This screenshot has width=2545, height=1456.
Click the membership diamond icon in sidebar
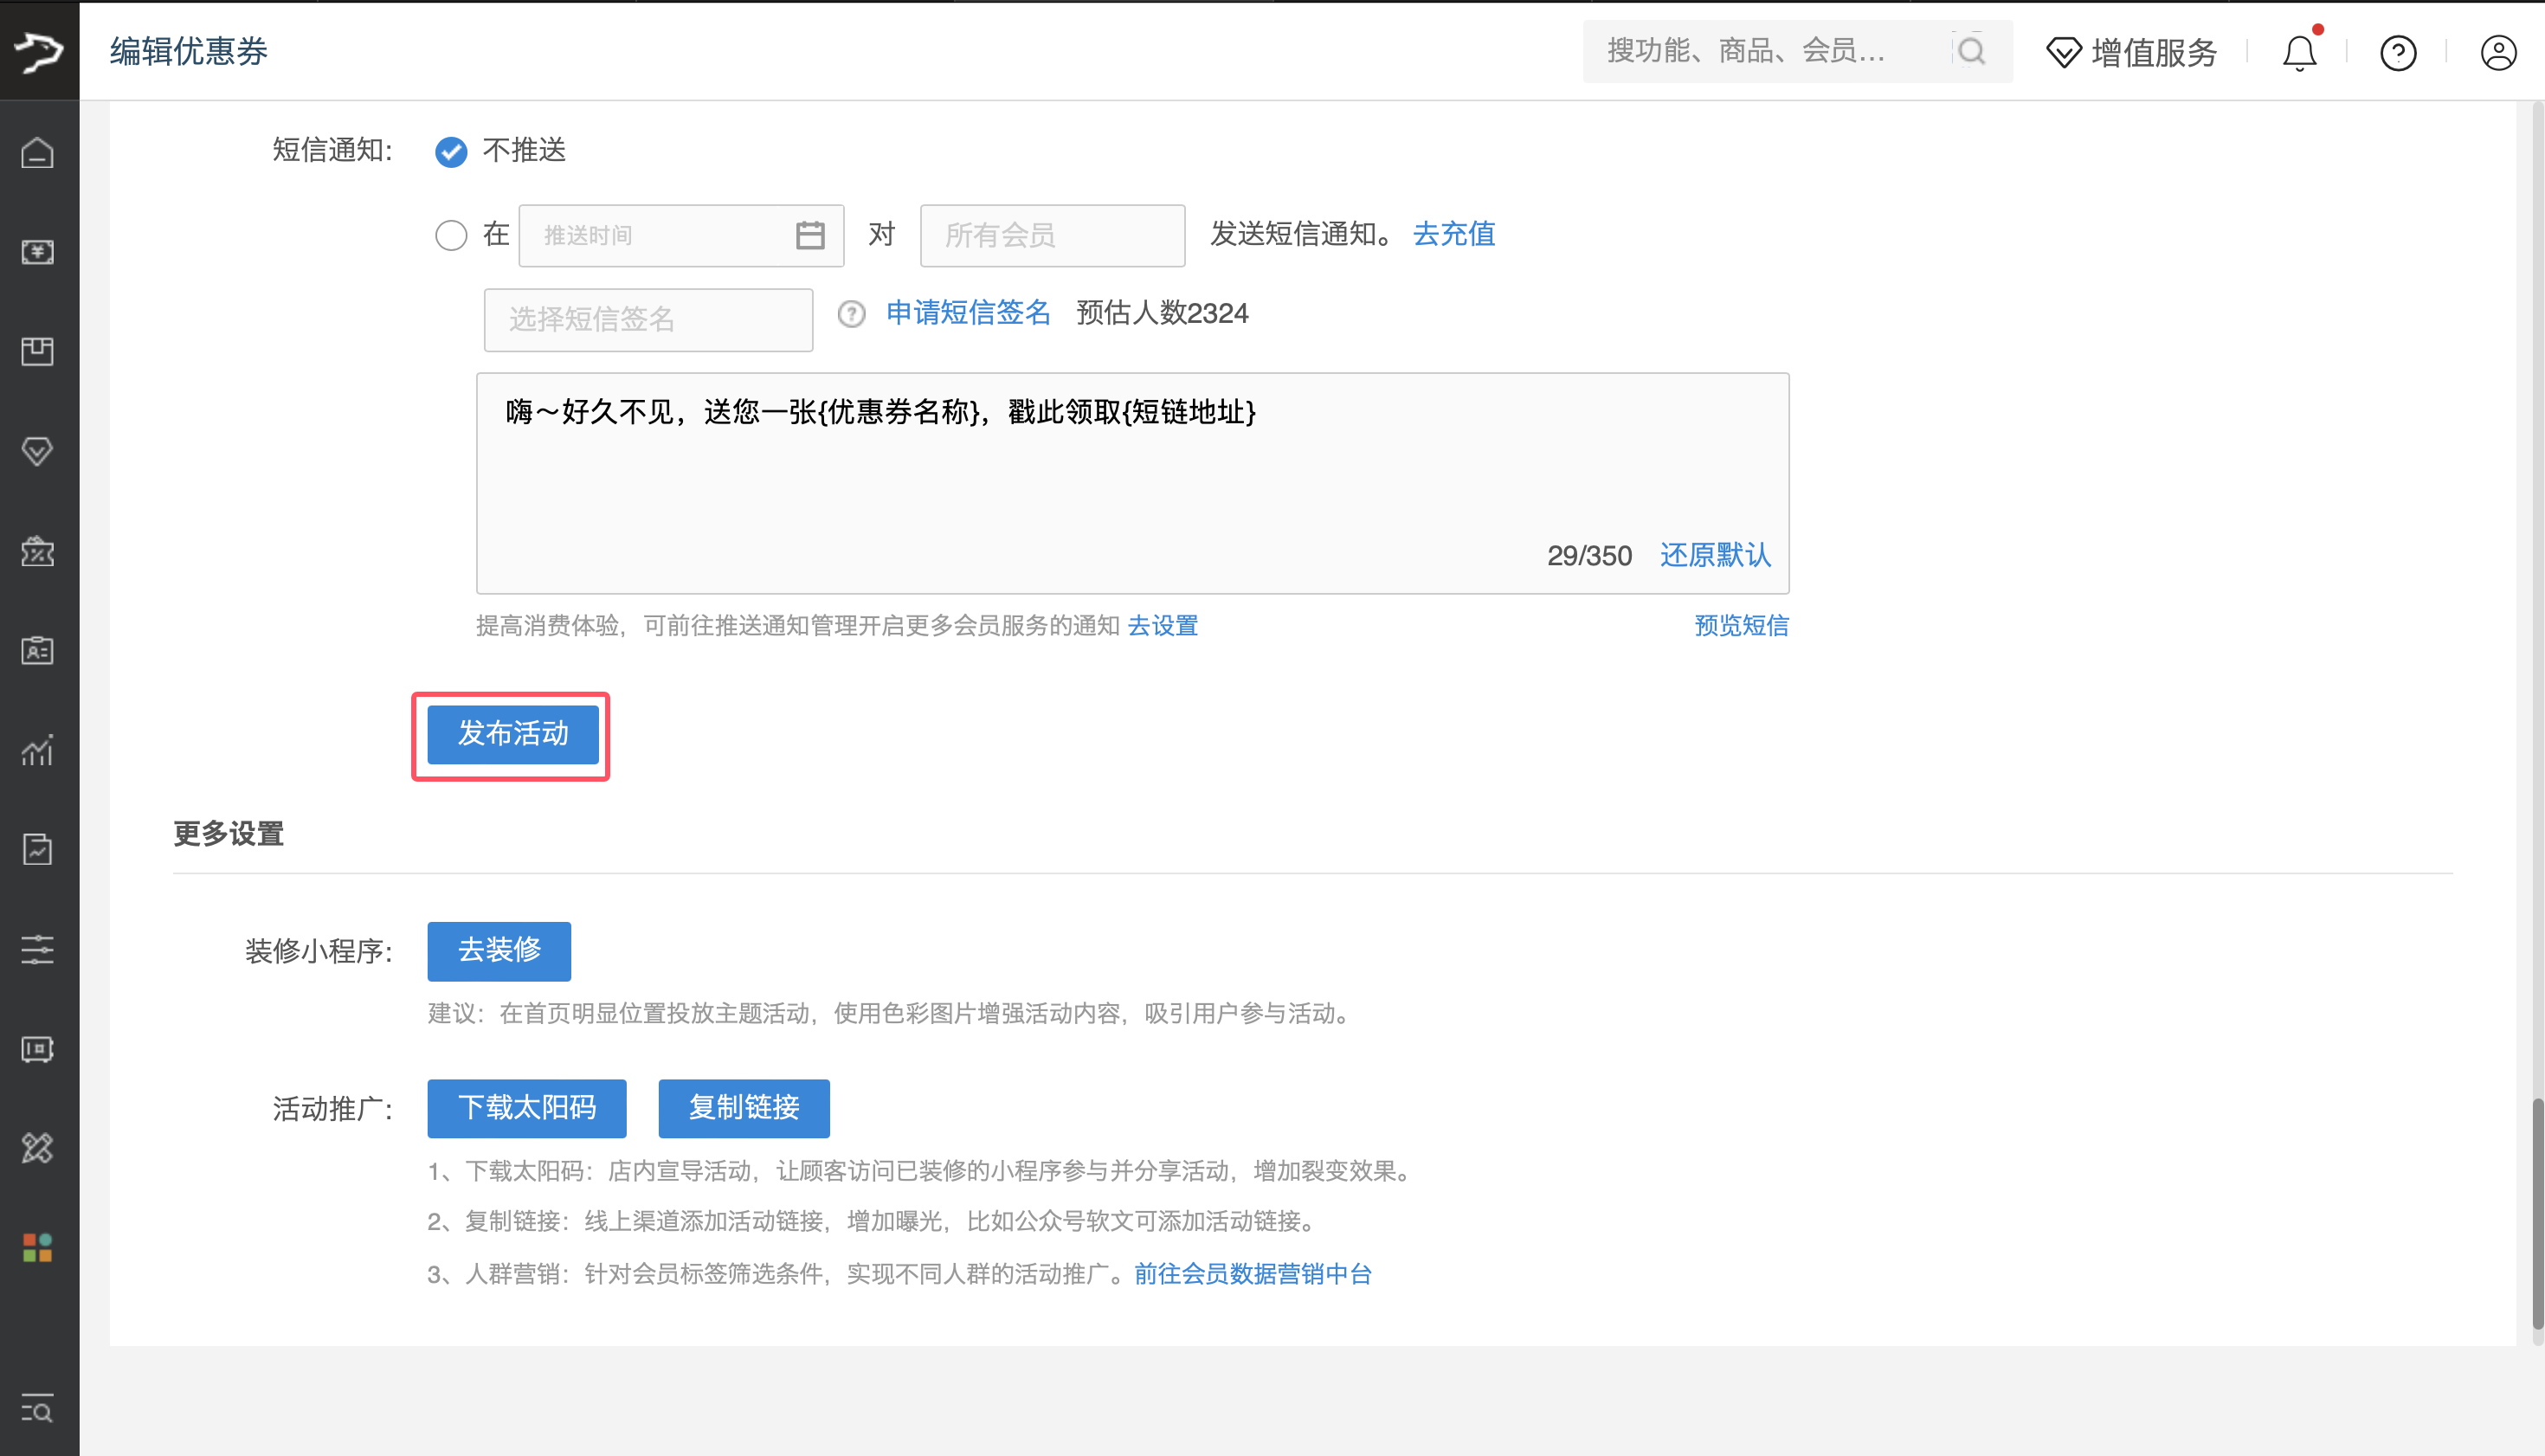[37, 452]
